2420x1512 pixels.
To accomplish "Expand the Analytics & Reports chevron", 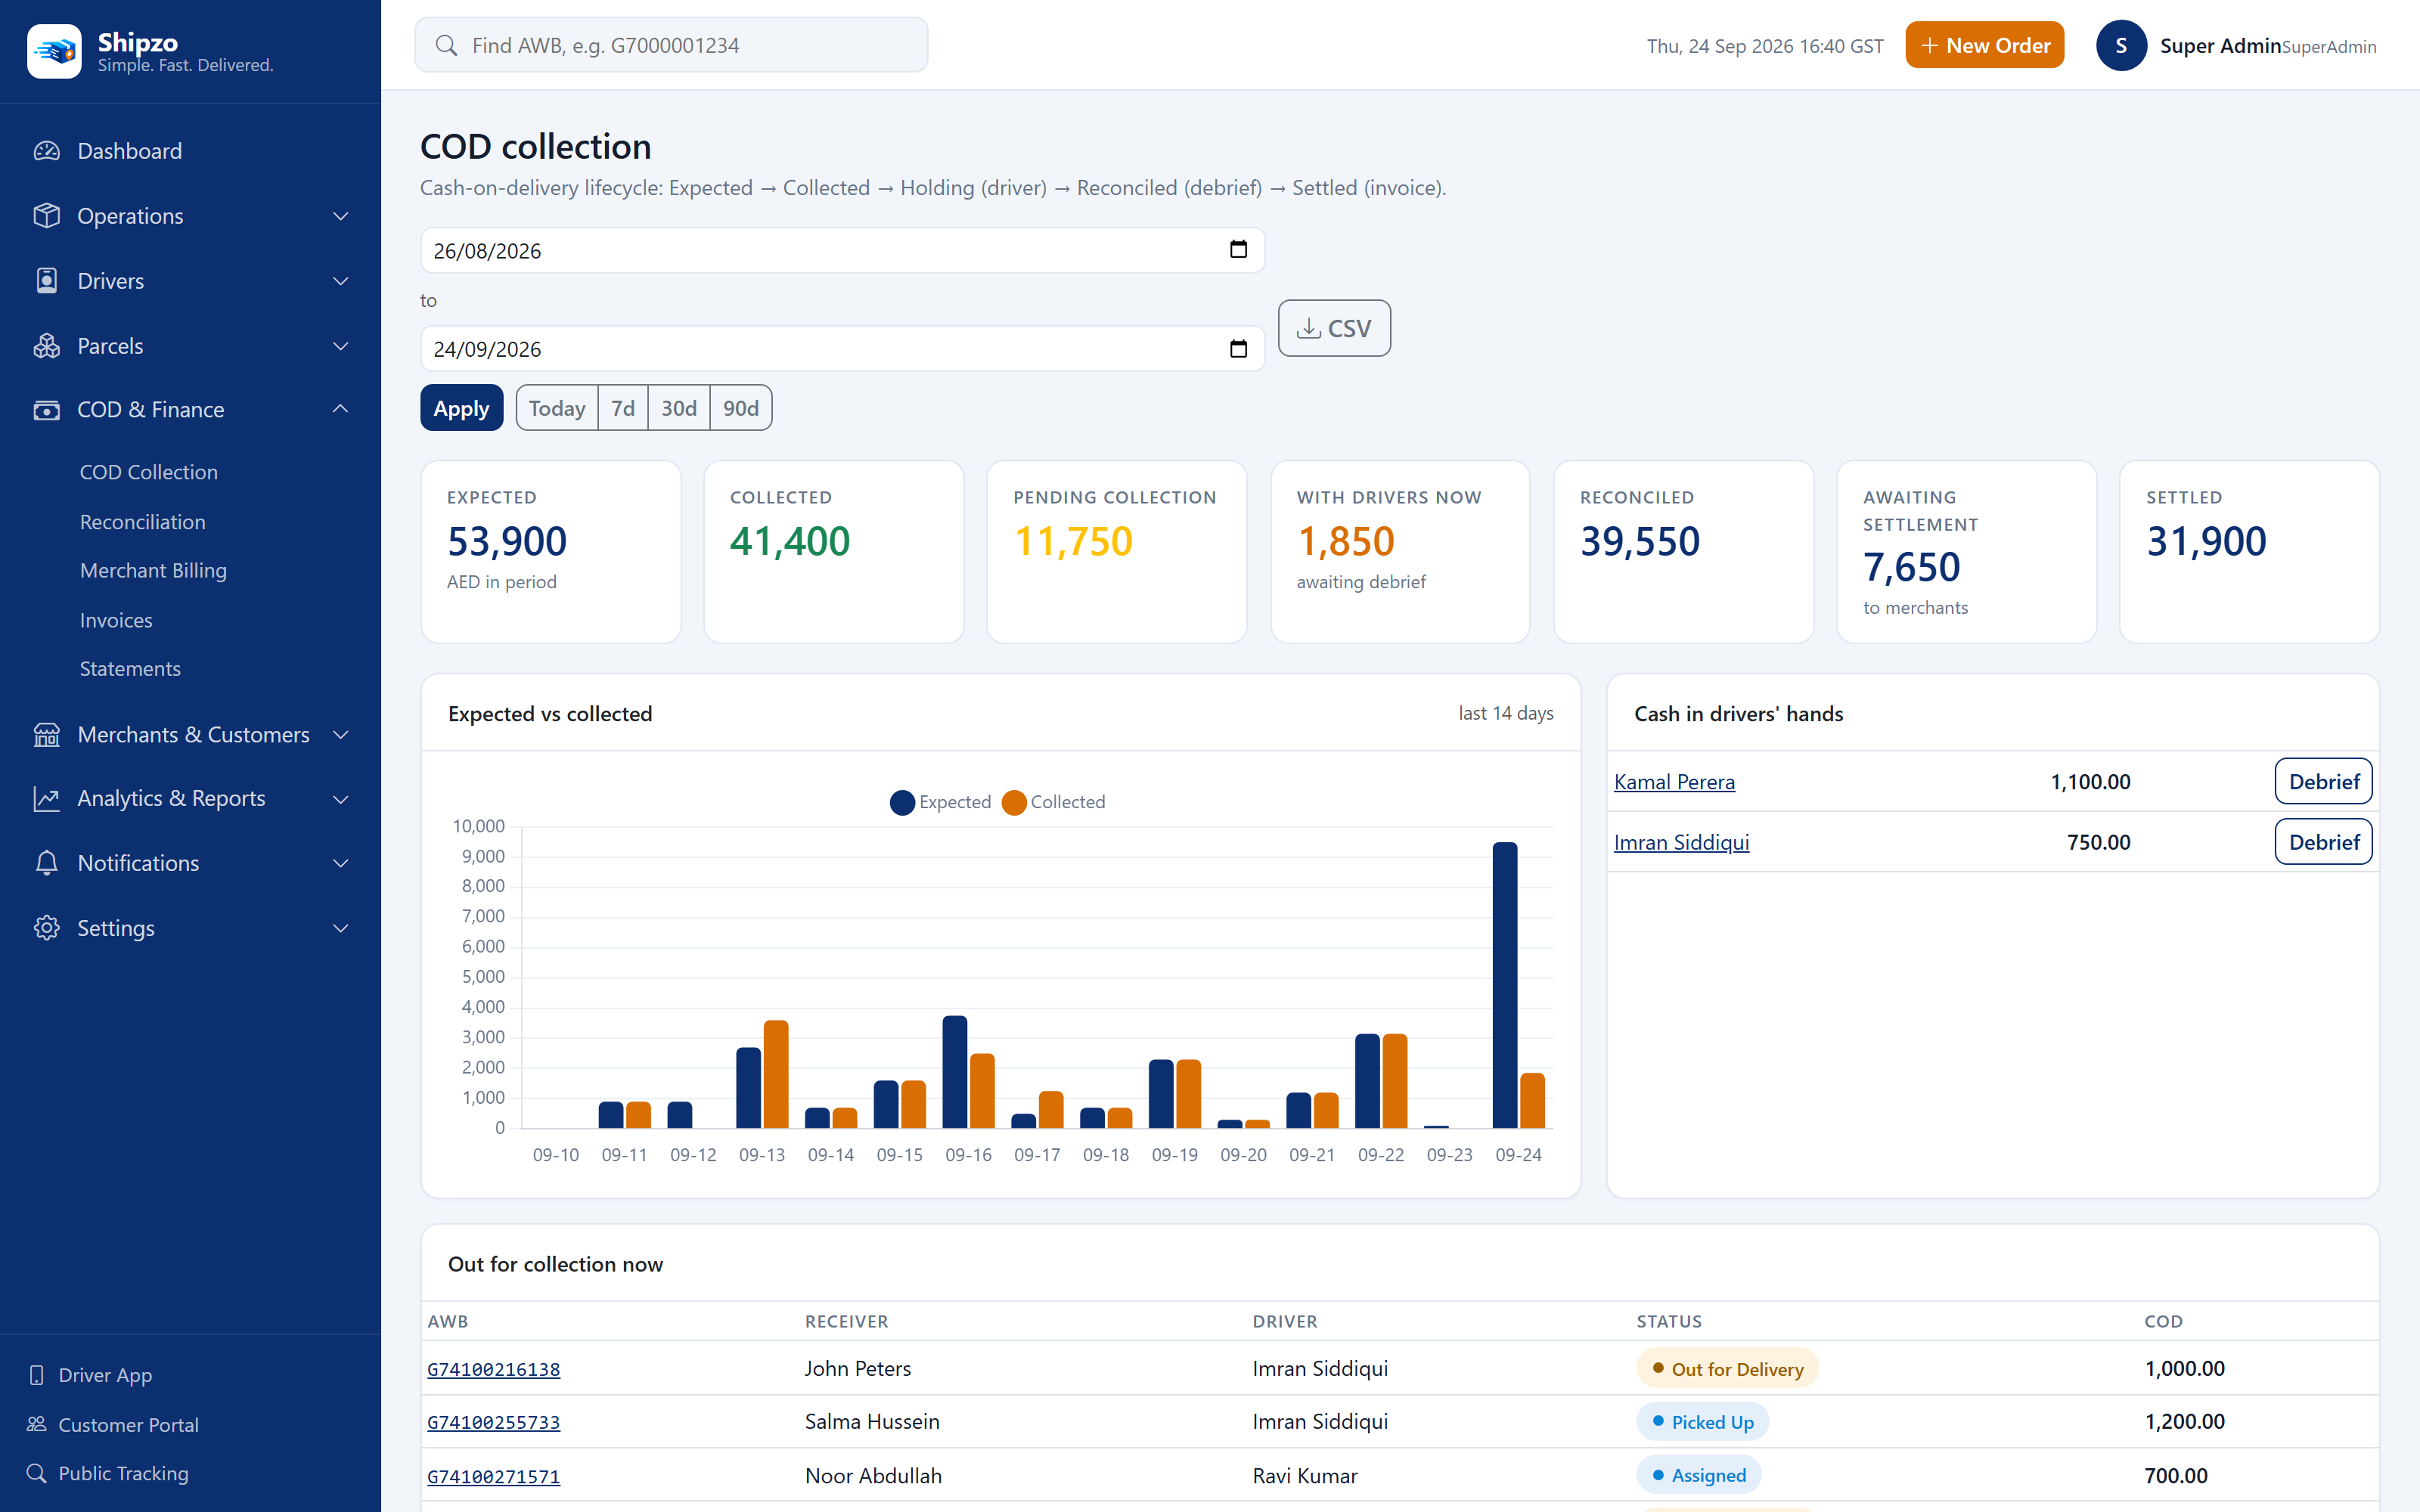I will point(340,799).
